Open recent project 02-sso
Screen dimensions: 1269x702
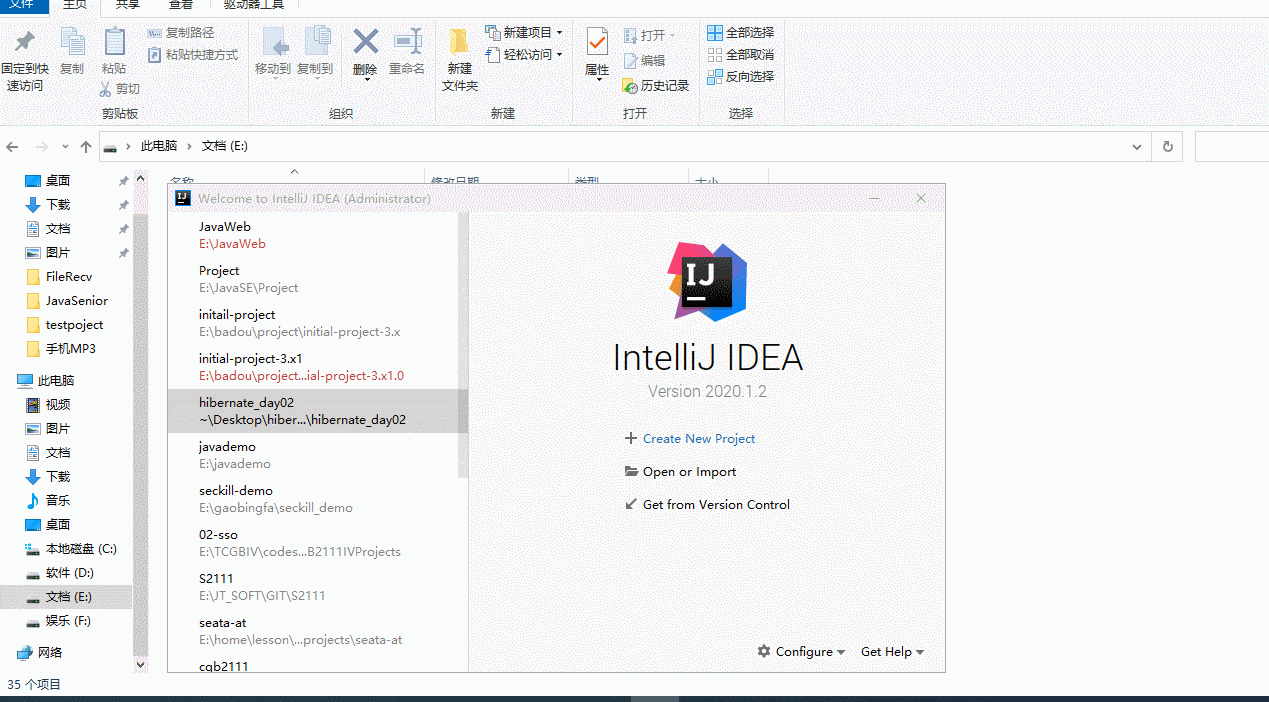[313, 543]
